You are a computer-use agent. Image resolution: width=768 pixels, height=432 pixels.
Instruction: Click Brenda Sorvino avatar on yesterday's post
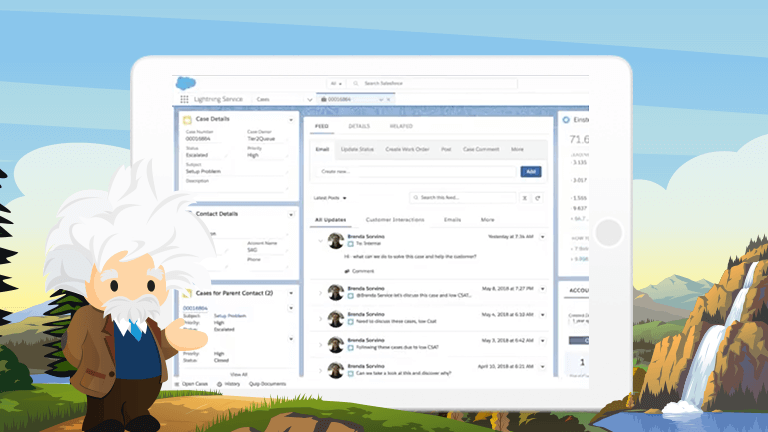tap(336, 241)
